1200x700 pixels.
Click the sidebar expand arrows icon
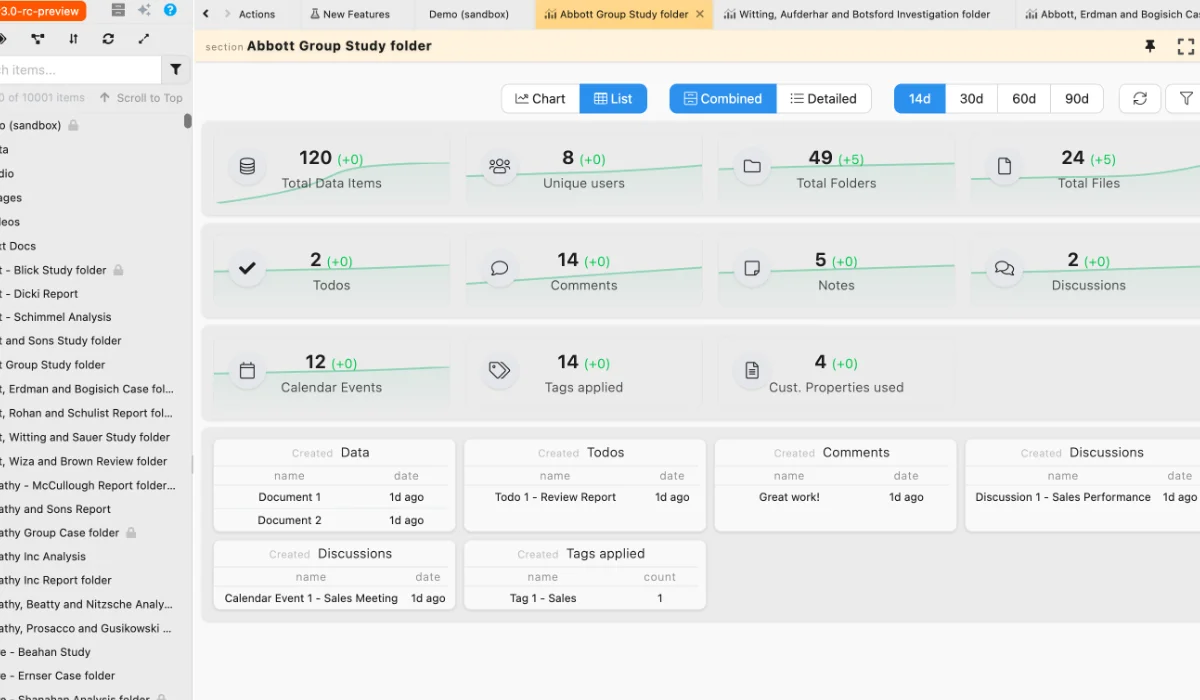144,39
